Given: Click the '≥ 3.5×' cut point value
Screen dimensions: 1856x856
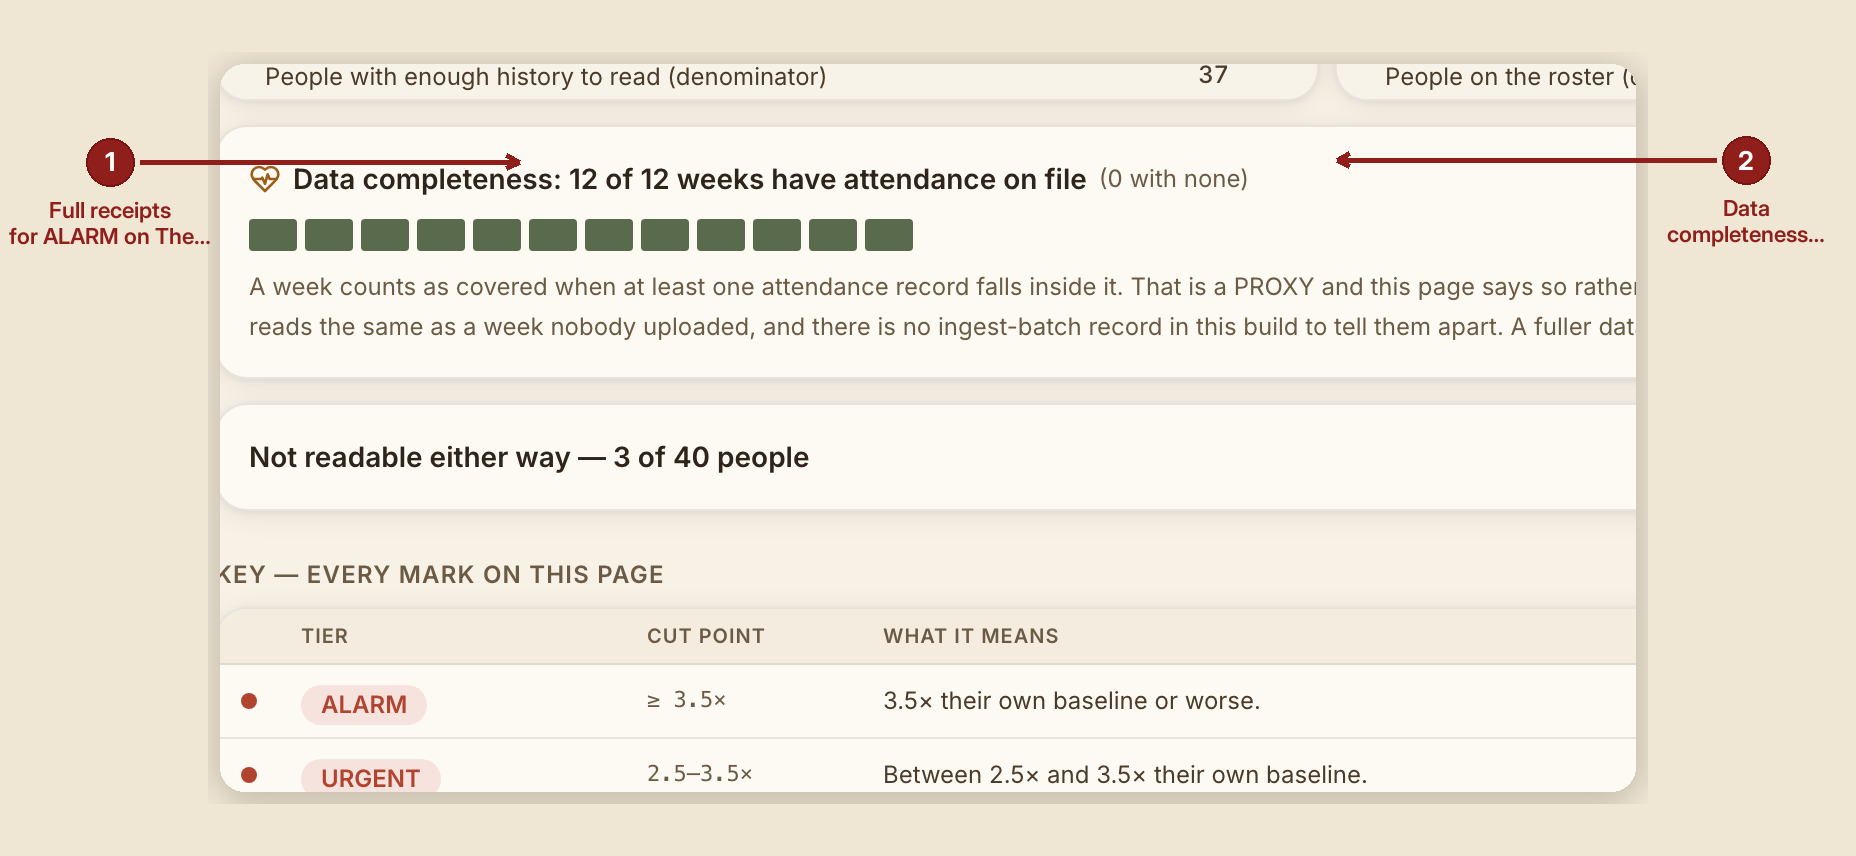Looking at the screenshot, I should (686, 700).
